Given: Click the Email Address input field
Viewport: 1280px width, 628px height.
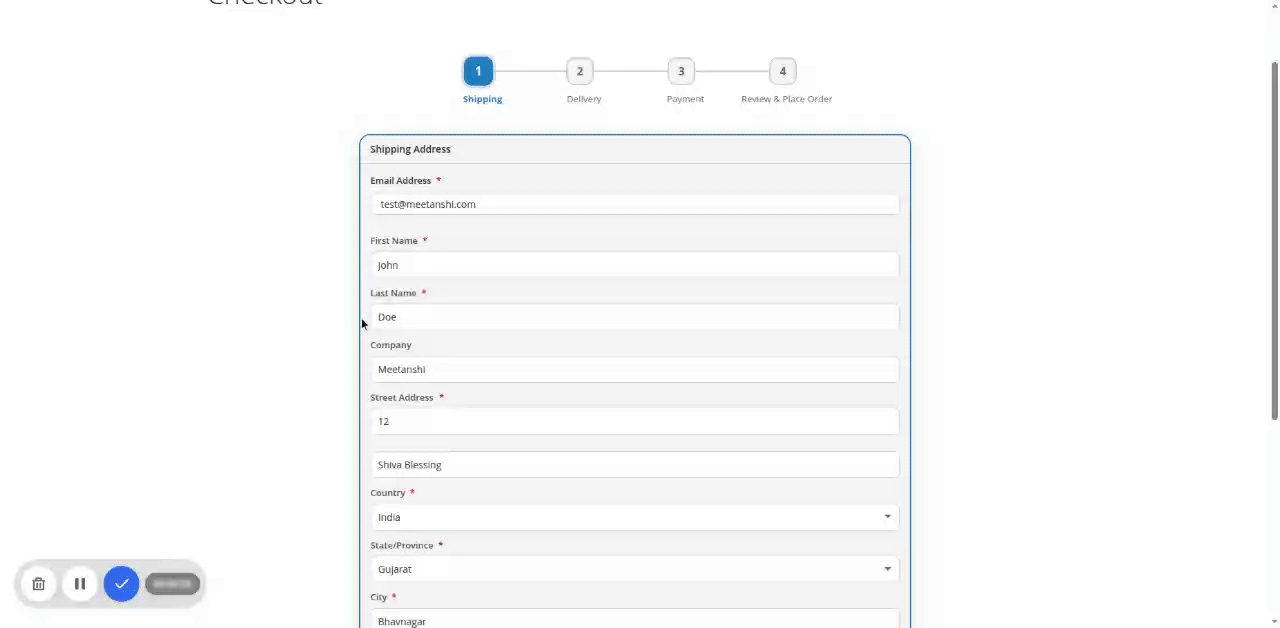Looking at the screenshot, I should [635, 204].
